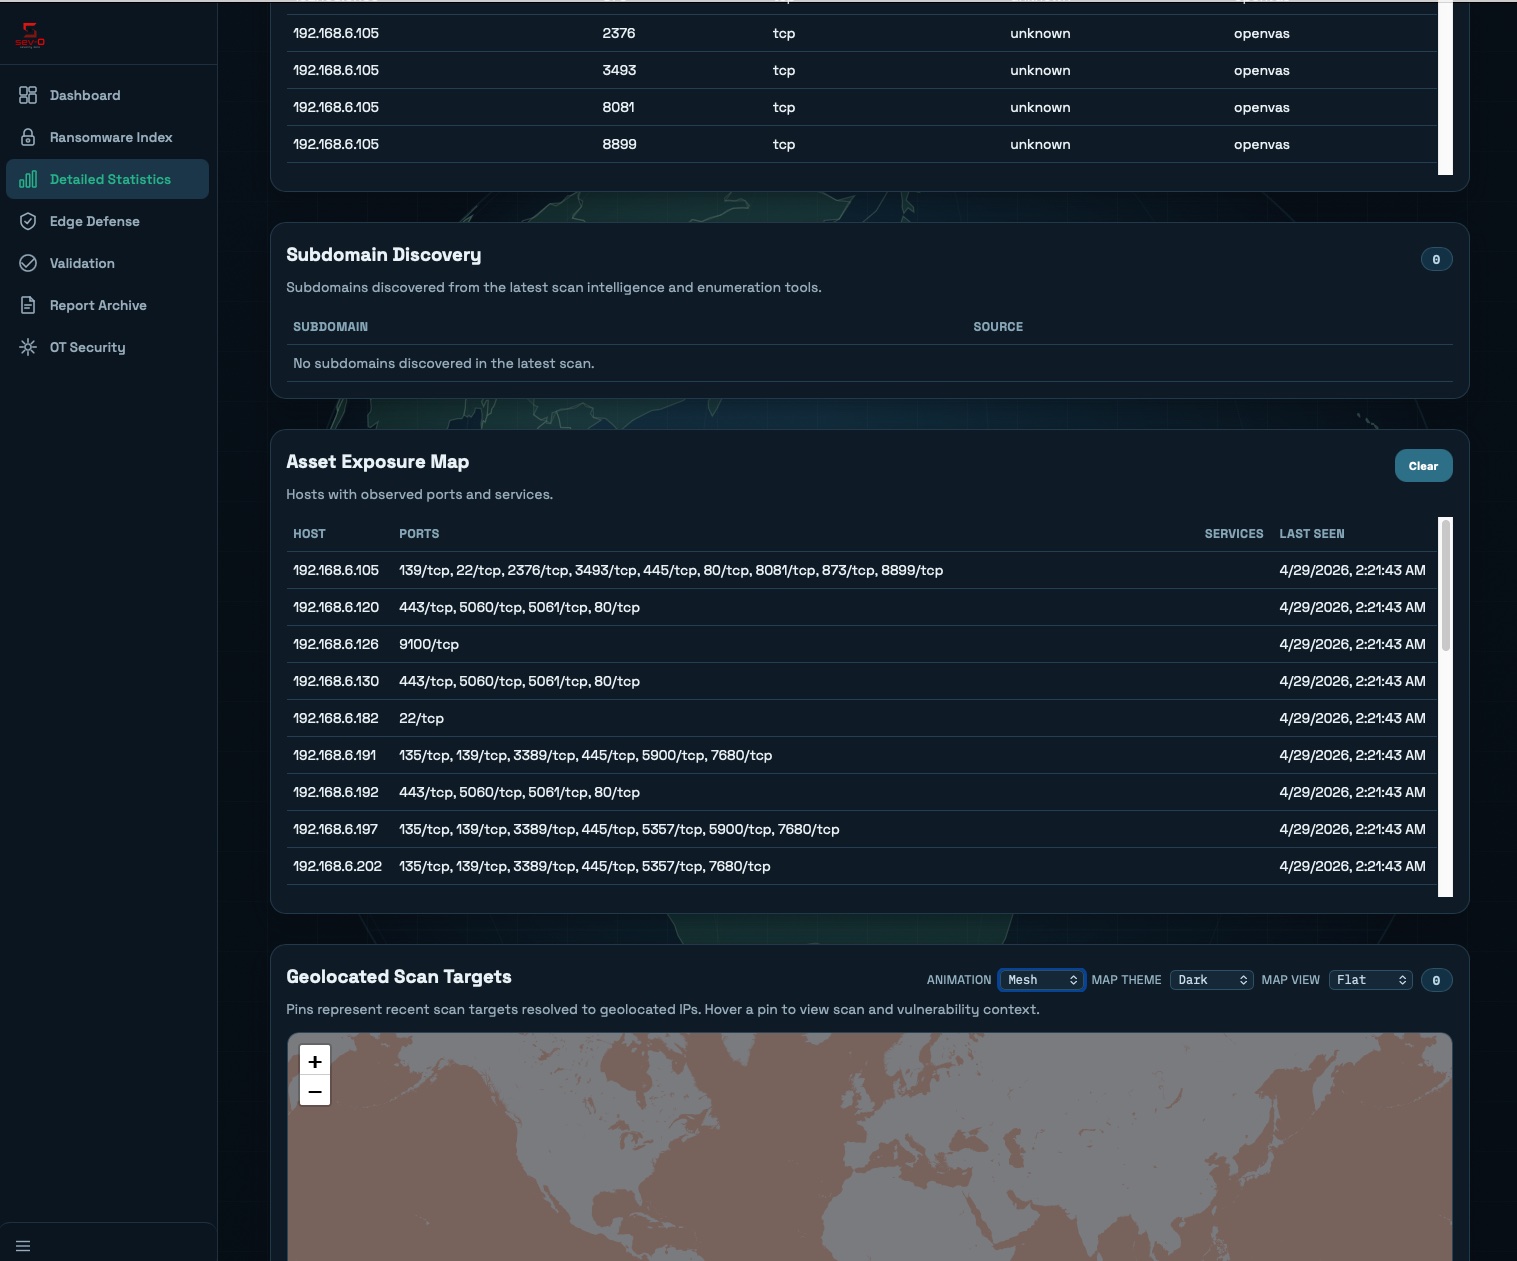Click the Detailed Statistics bar chart icon
This screenshot has width=1517, height=1261.
(x=28, y=179)
